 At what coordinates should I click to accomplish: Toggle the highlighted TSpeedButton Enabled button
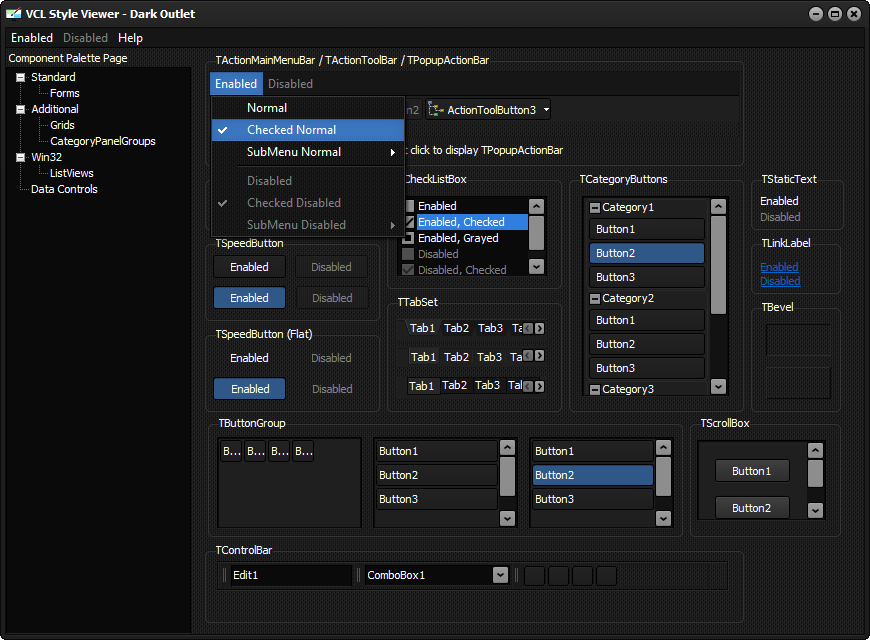tap(250, 298)
